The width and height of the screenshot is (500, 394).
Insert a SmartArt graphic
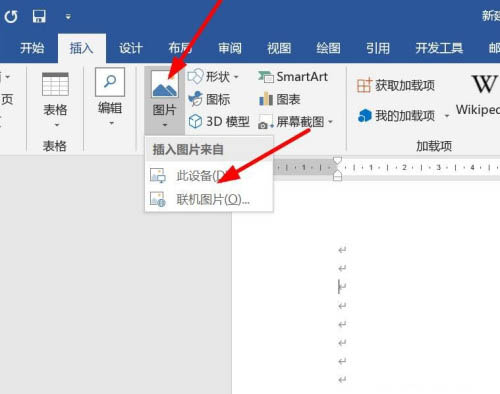(x=293, y=77)
